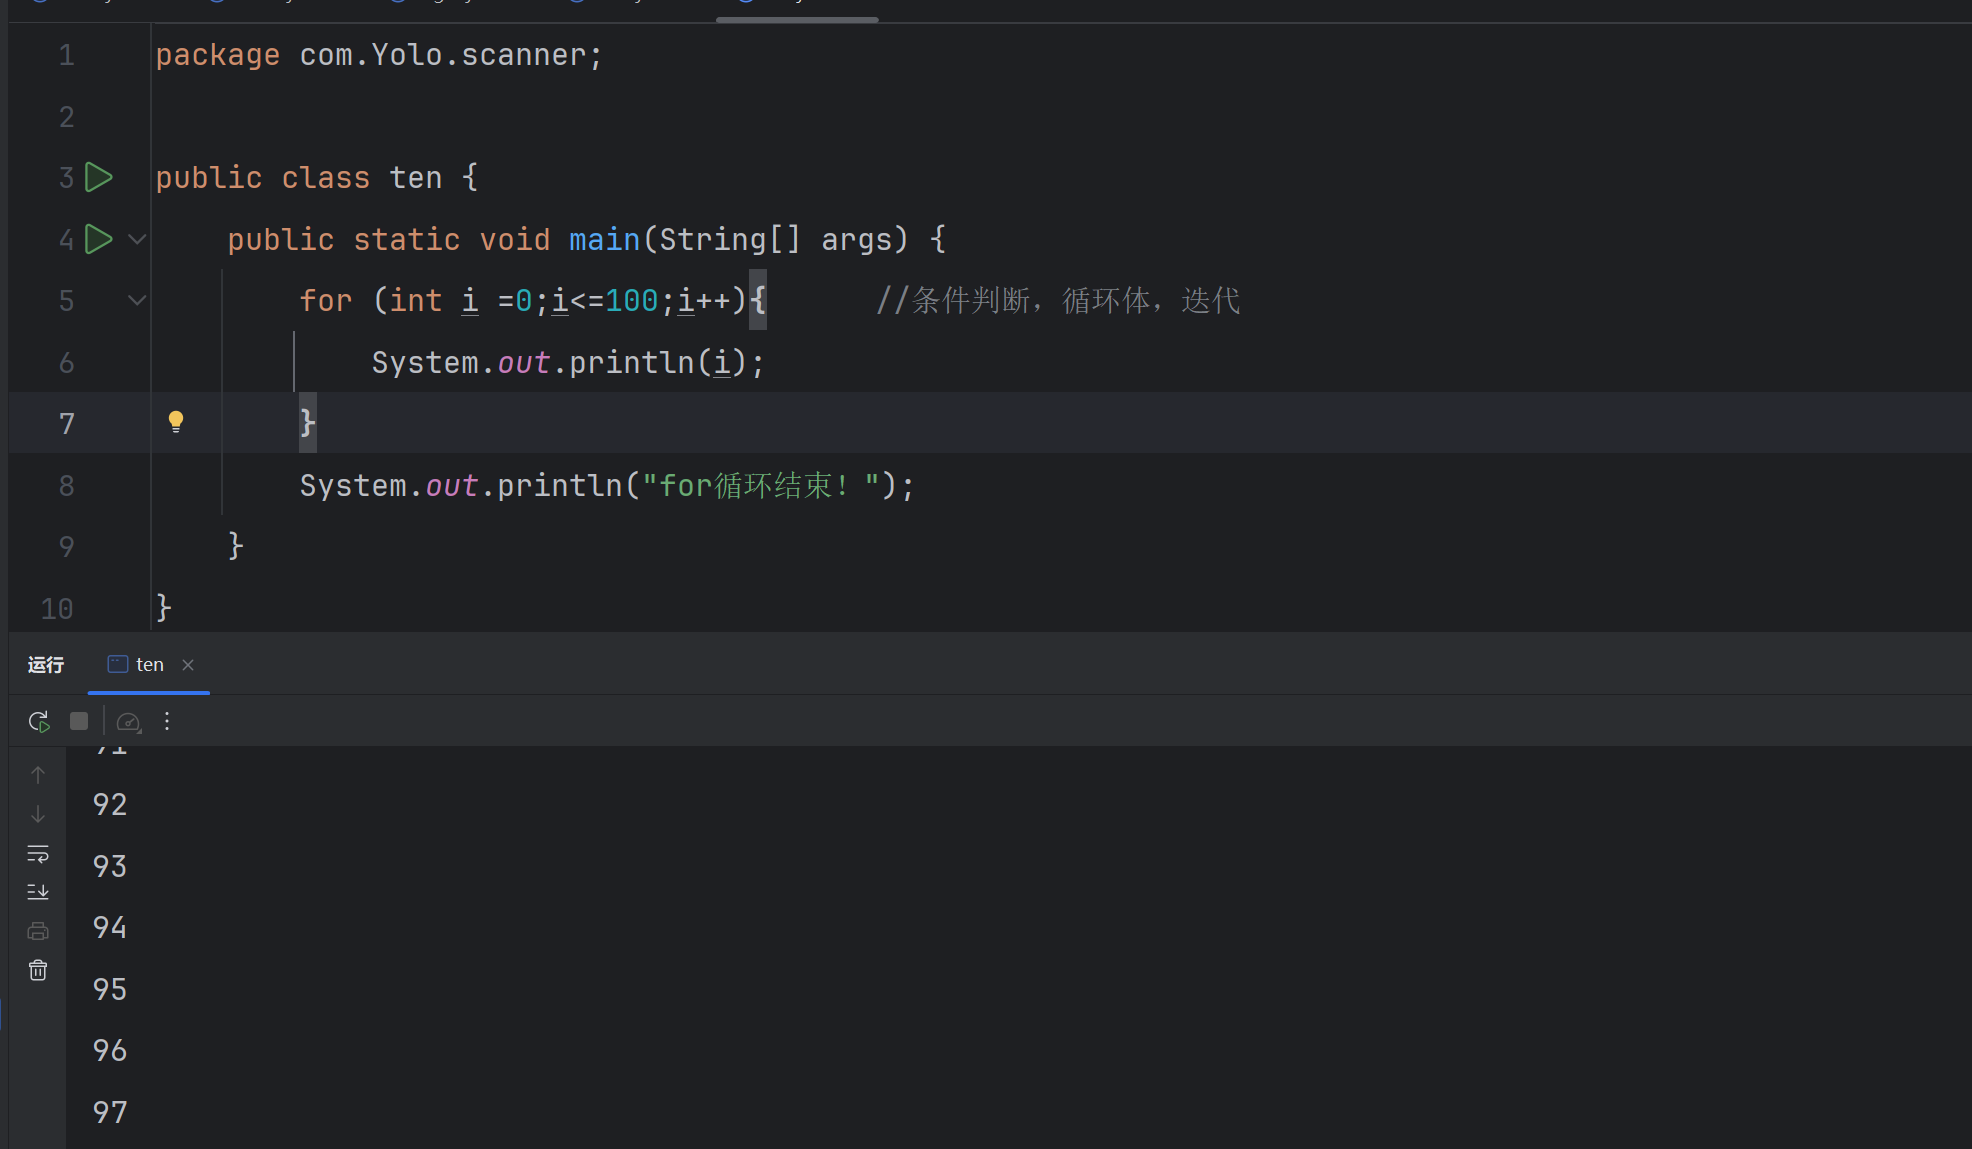Click line number 8 in the gutter

coord(67,486)
